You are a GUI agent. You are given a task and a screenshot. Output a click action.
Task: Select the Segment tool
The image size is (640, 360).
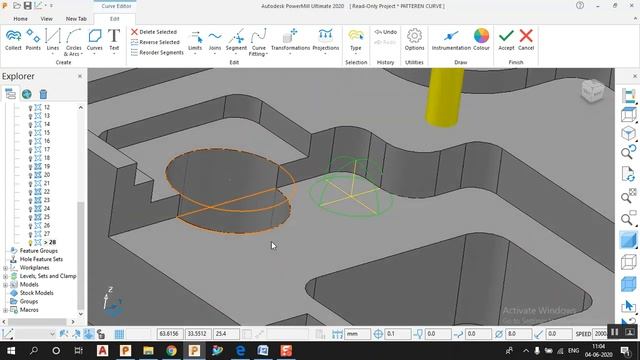coord(236,41)
